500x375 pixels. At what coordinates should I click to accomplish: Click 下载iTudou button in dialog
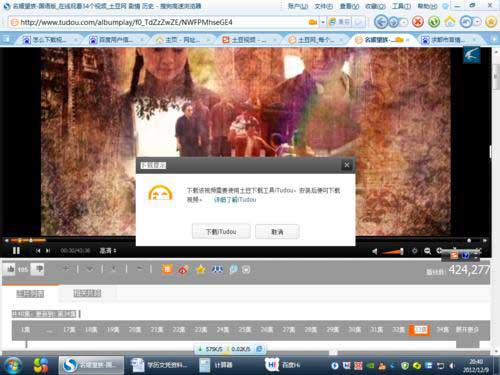tap(221, 231)
